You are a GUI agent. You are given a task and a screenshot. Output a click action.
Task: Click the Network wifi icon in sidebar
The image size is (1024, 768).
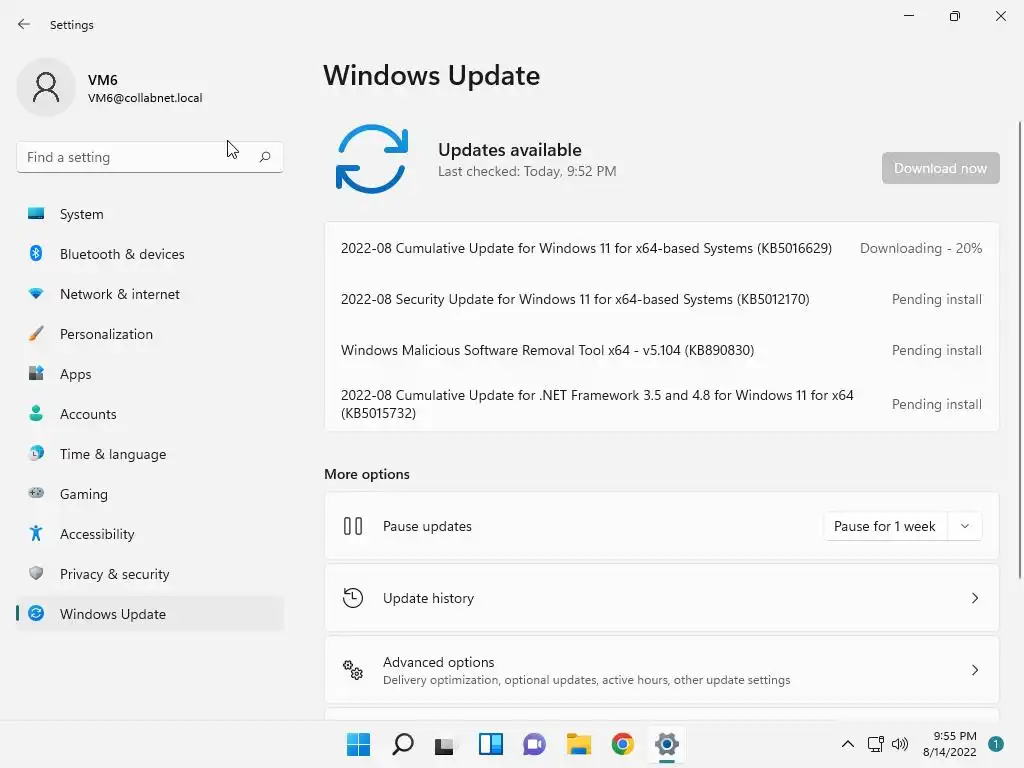[x=36, y=294]
